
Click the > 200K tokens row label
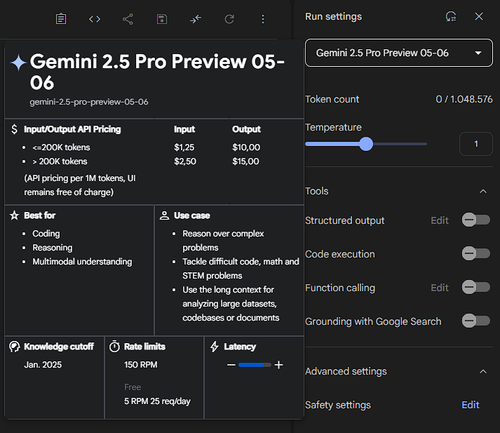[60, 161]
